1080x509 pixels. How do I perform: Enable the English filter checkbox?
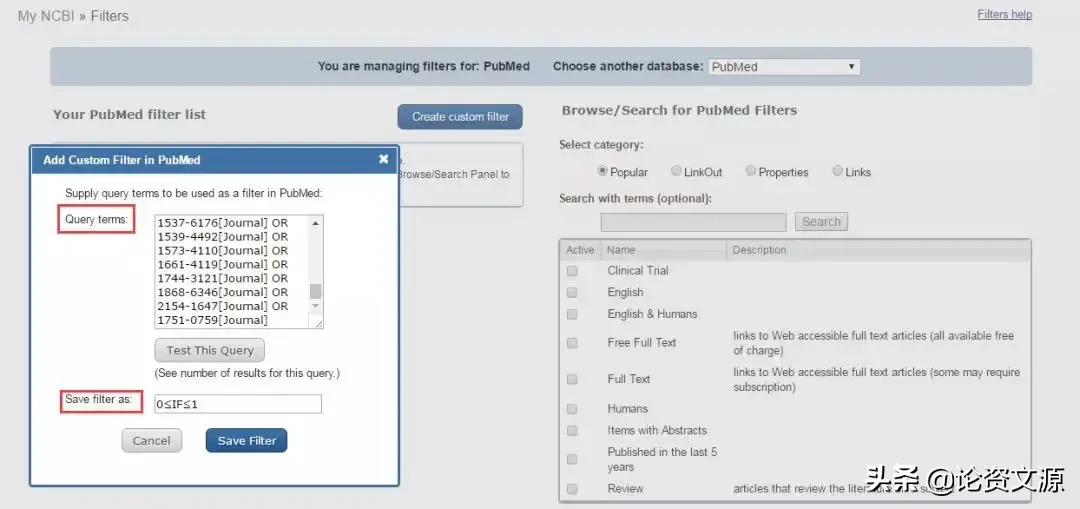click(572, 293)
